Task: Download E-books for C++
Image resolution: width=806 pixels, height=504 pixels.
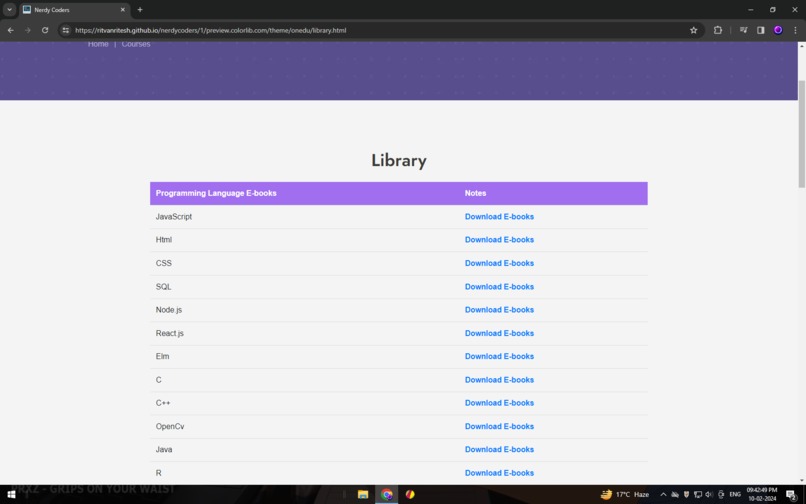Action: [499, 403]
